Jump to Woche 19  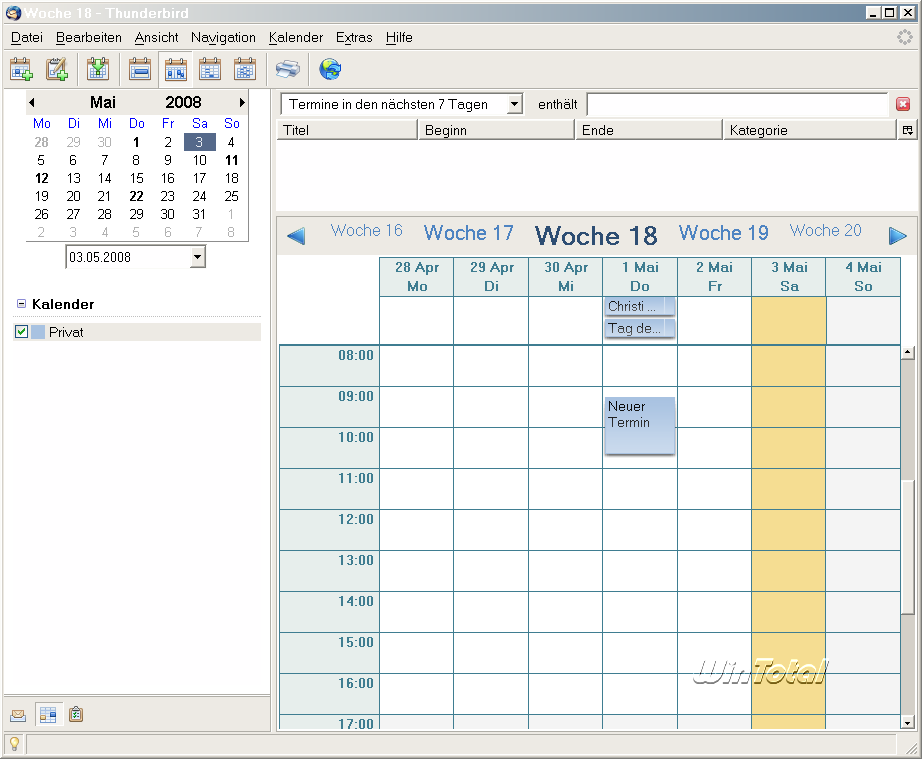[723, 233]
